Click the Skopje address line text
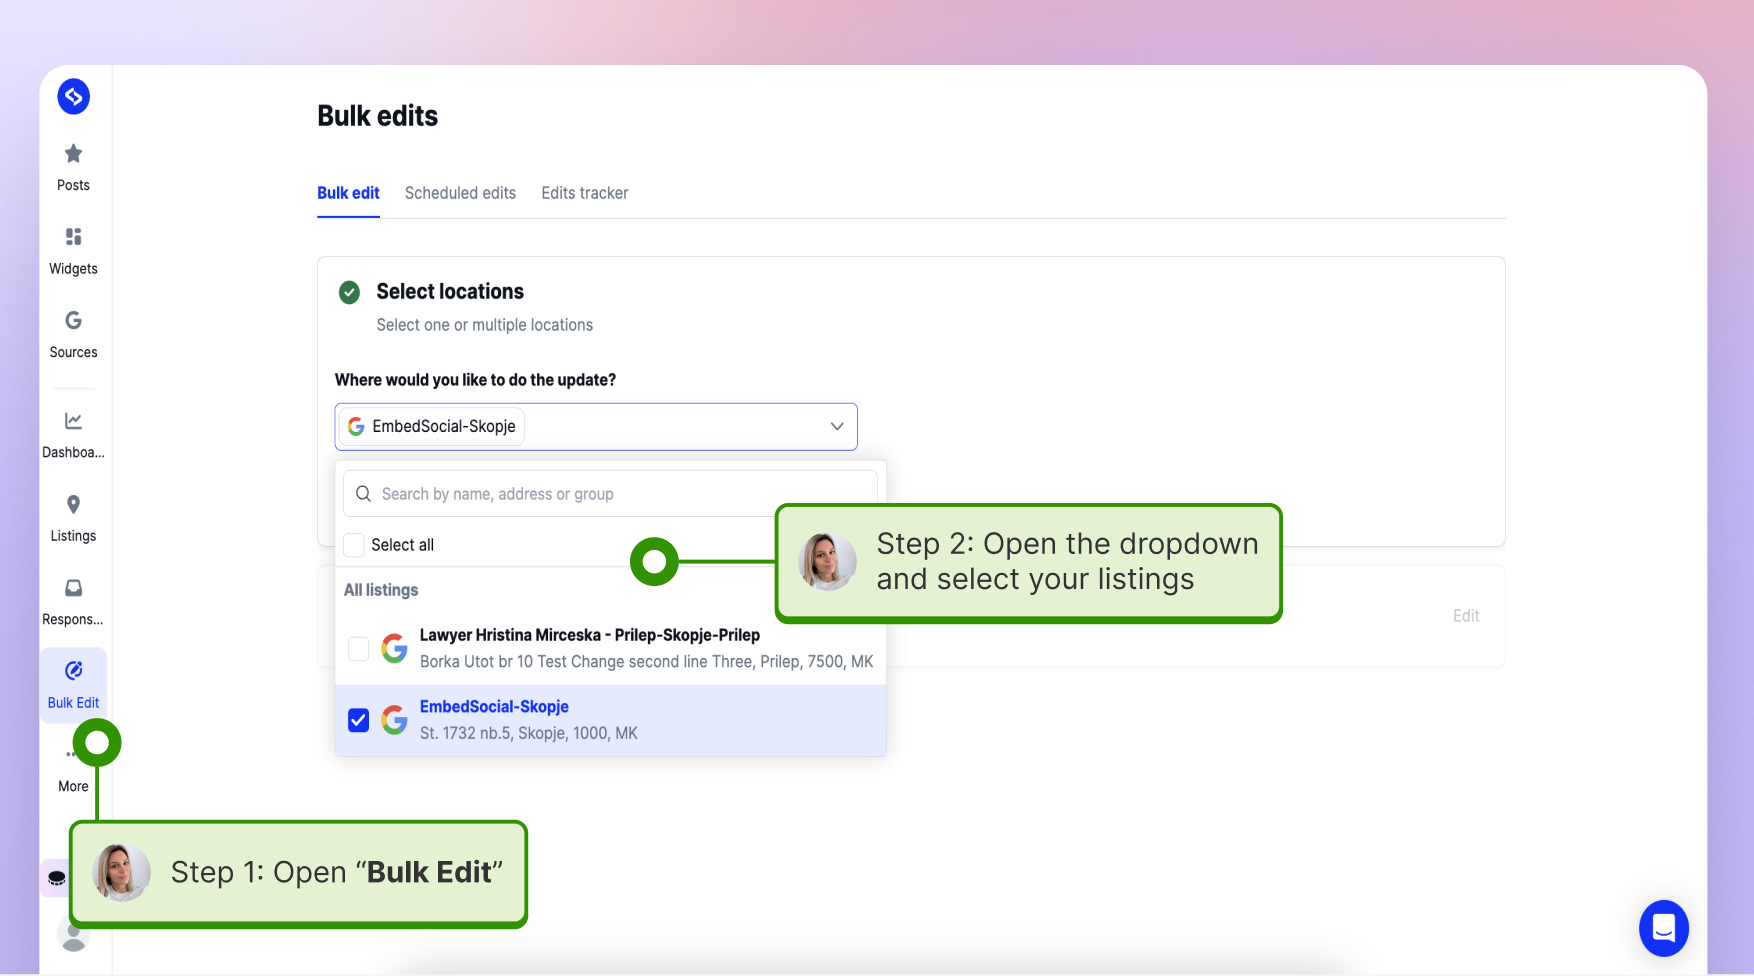 (x=529, y=733)
